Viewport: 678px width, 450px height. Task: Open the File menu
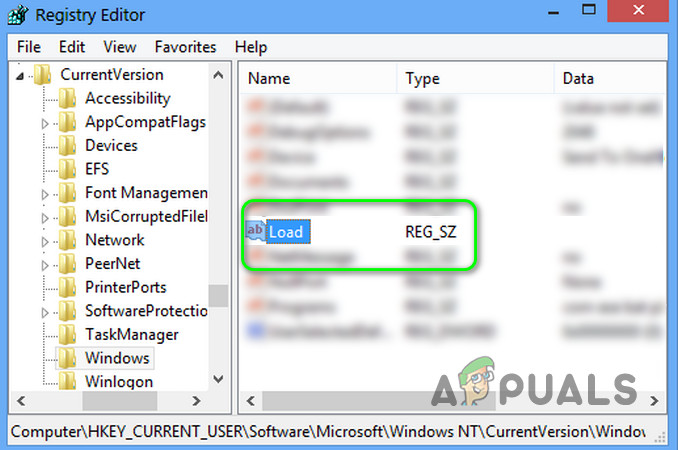(29, 47)
